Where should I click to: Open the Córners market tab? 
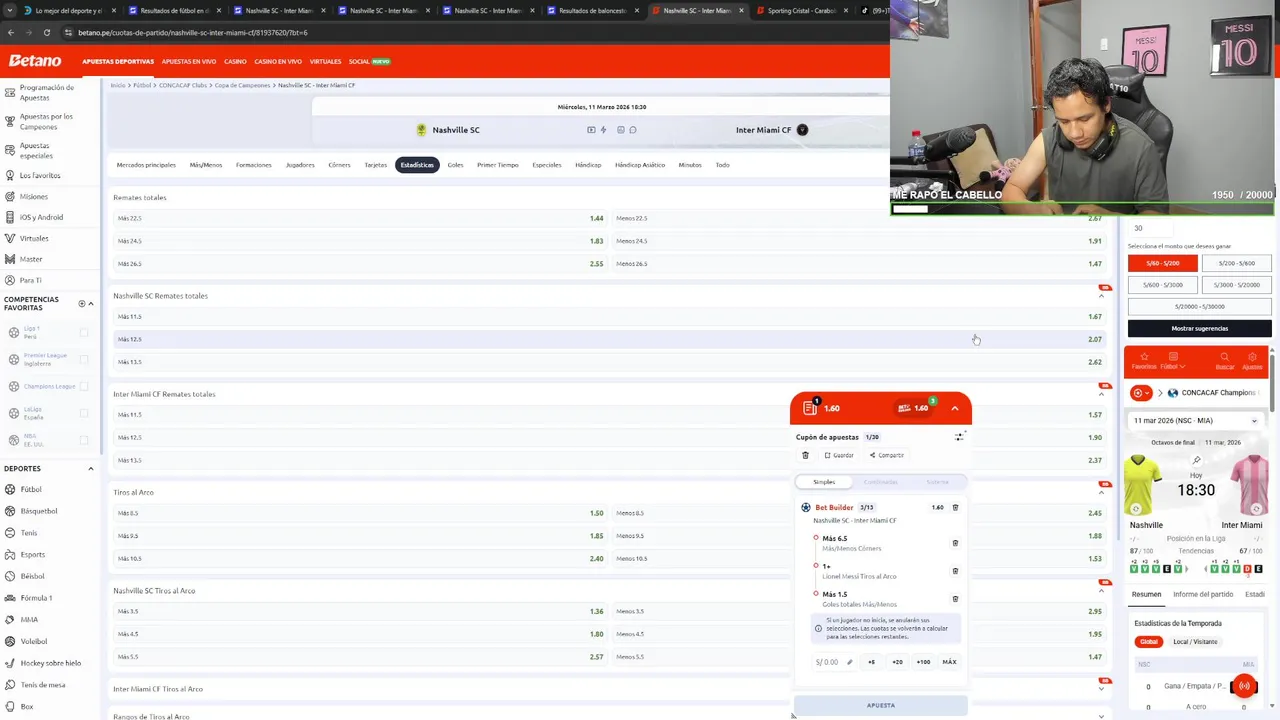click(339, 165)
